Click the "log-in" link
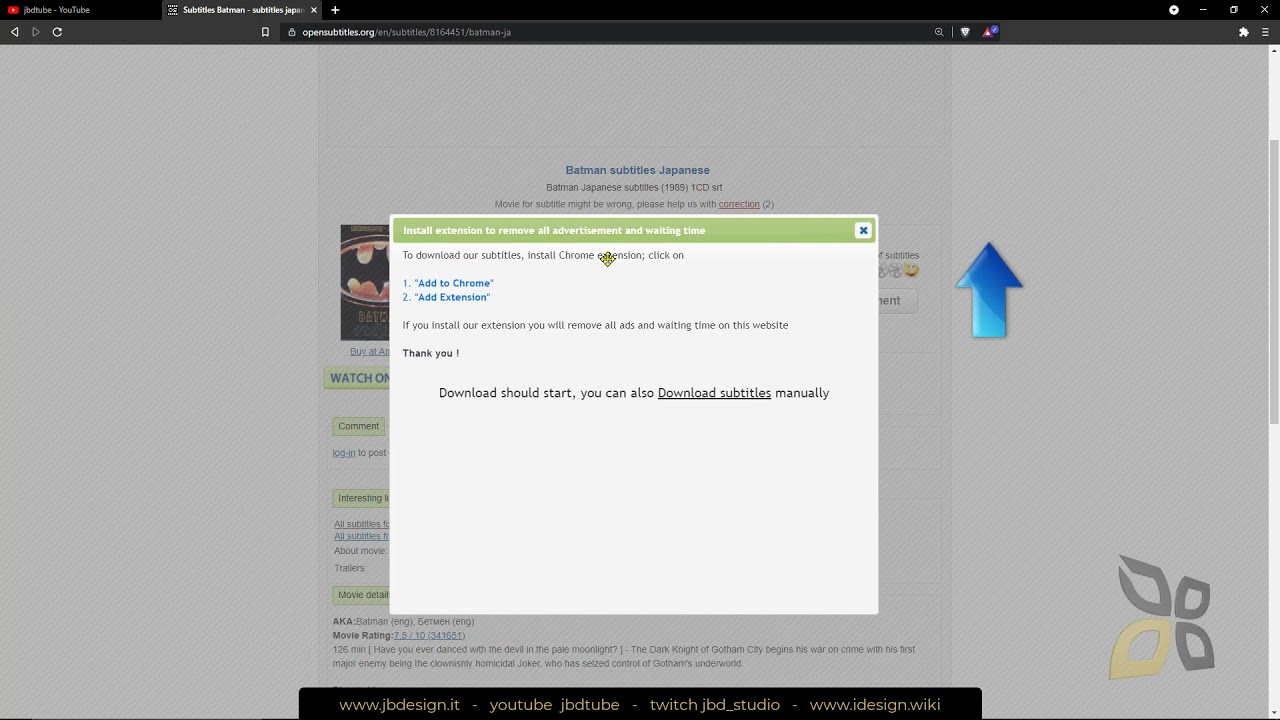The width and height of the screenshot is (1280, 720). tap(344, 453)
